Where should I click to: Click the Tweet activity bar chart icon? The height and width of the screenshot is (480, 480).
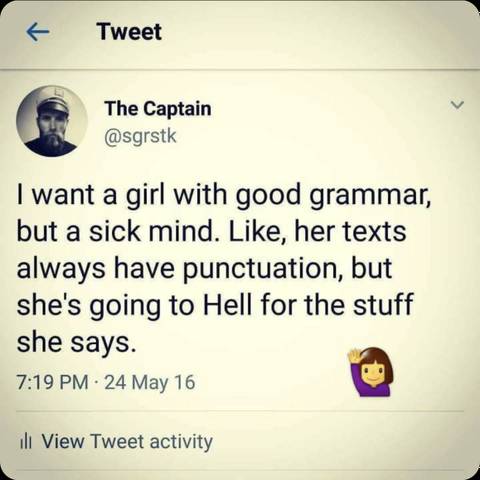26,442
